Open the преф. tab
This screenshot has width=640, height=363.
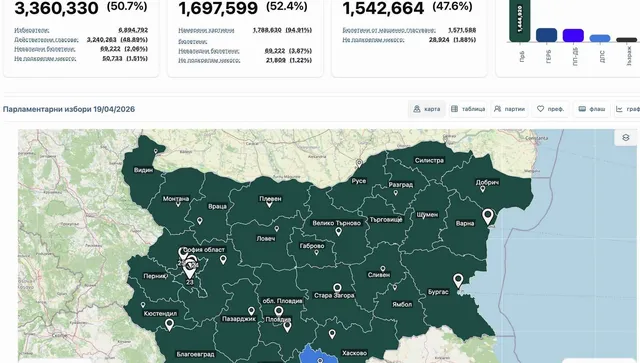click(550, 109)
